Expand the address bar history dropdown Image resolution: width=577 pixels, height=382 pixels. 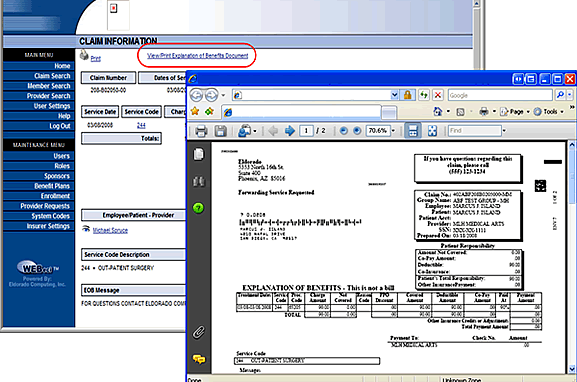click(394, 95)
